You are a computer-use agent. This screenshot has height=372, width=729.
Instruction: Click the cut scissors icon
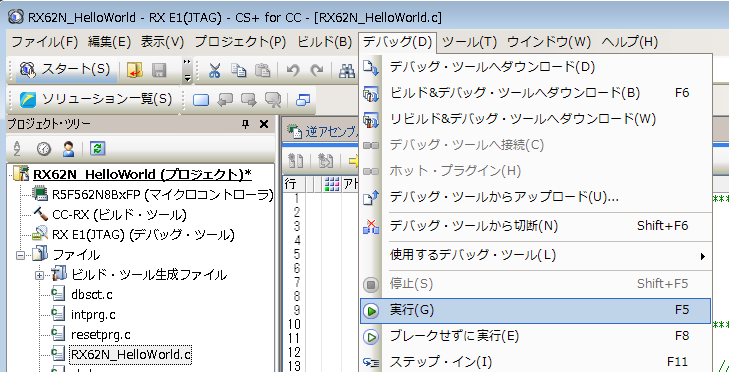(x=214, y=71)
